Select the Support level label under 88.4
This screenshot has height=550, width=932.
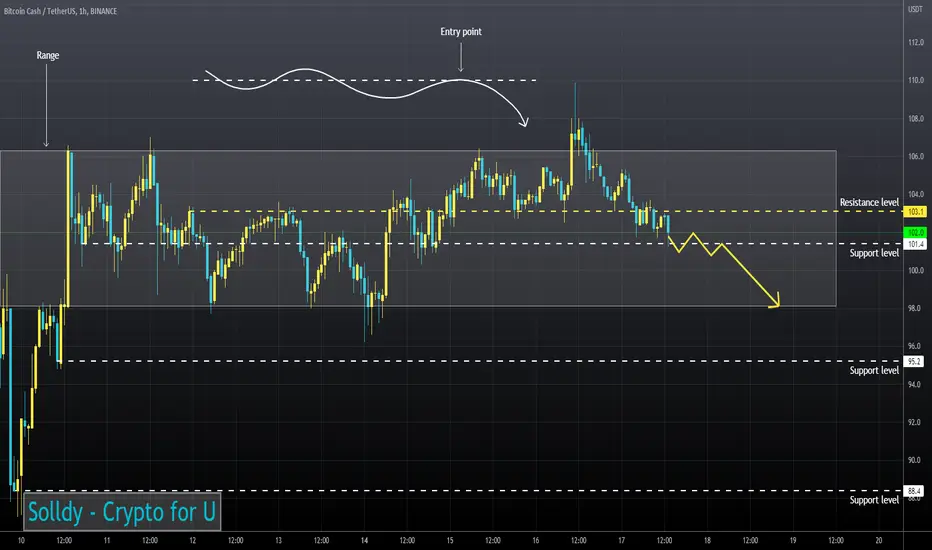(874, 500)
